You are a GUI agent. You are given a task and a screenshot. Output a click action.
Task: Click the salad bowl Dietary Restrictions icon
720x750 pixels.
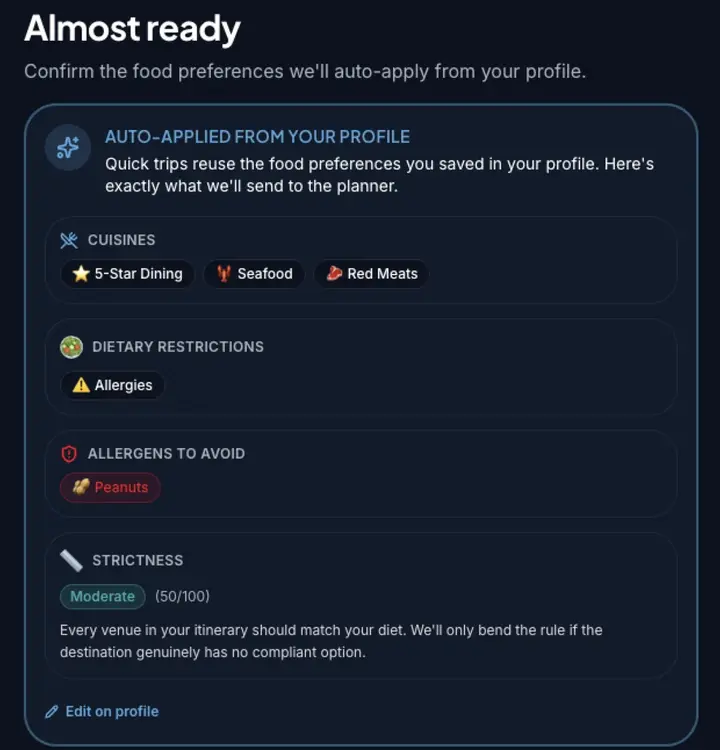point(71,347)
